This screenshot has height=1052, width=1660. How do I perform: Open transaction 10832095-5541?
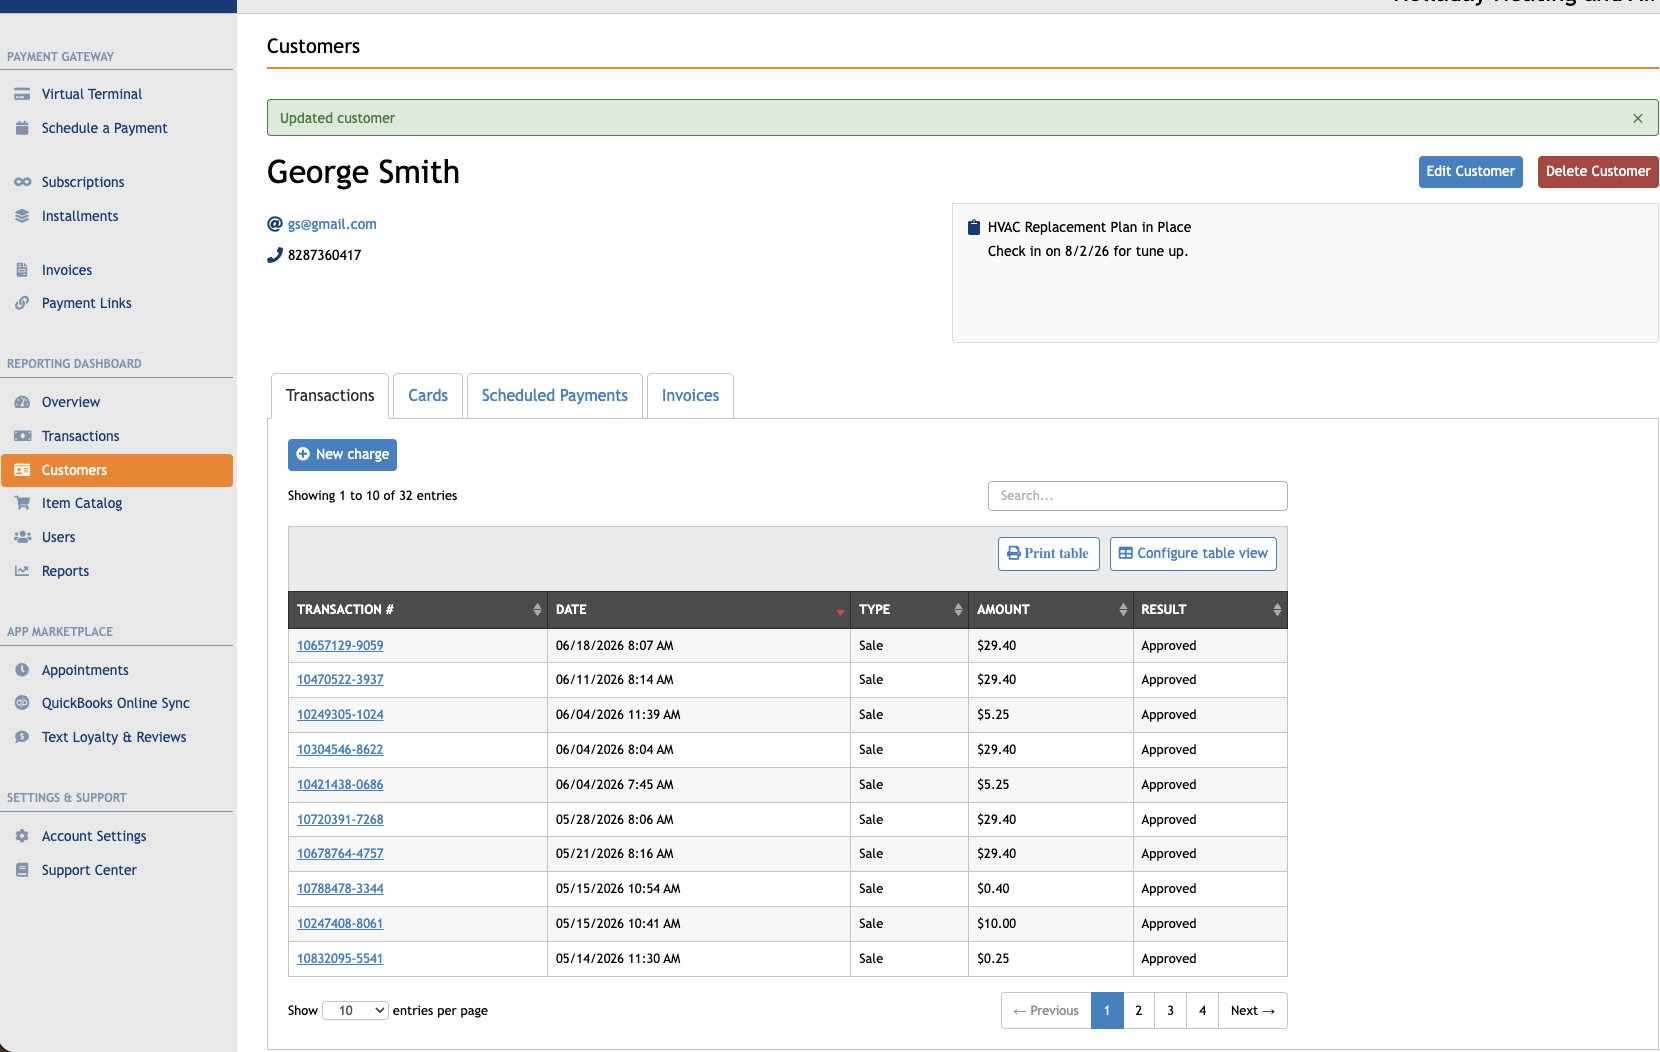click(340, 959)
